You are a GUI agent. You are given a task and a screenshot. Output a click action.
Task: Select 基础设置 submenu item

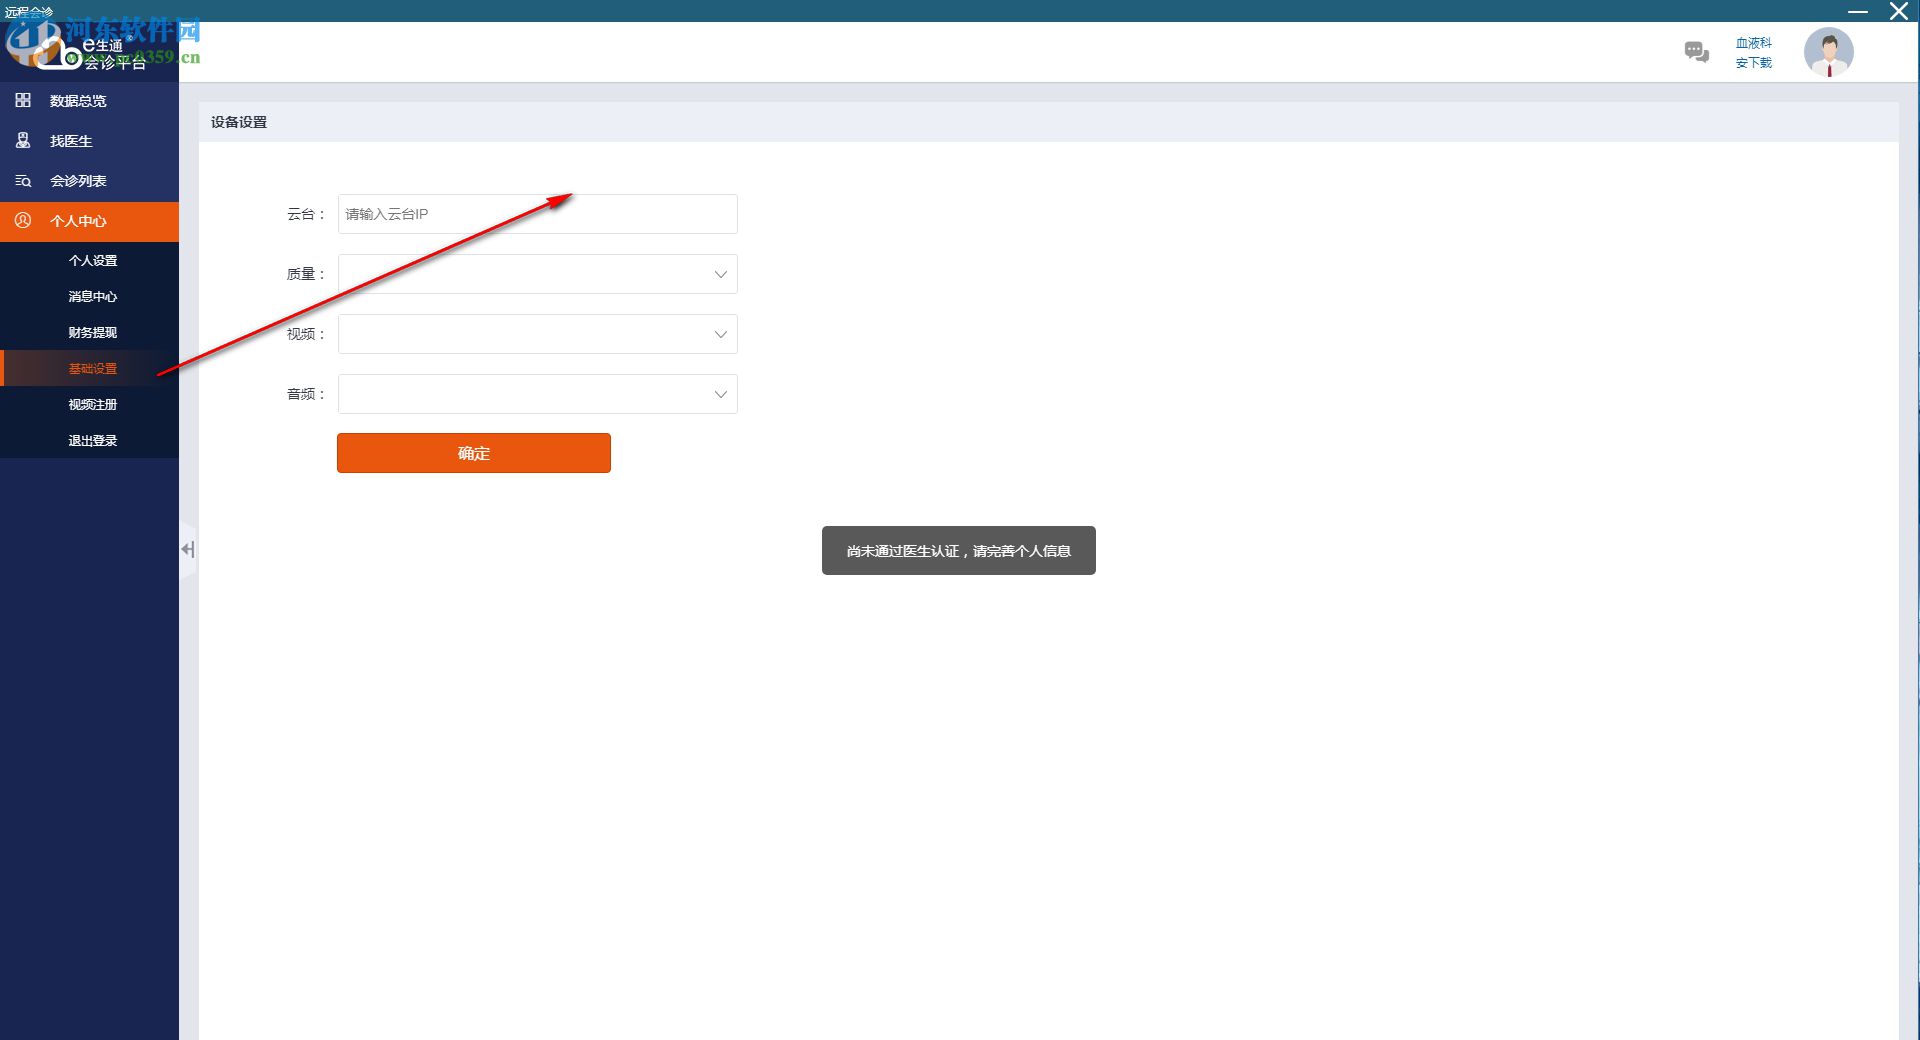[89, 368]
